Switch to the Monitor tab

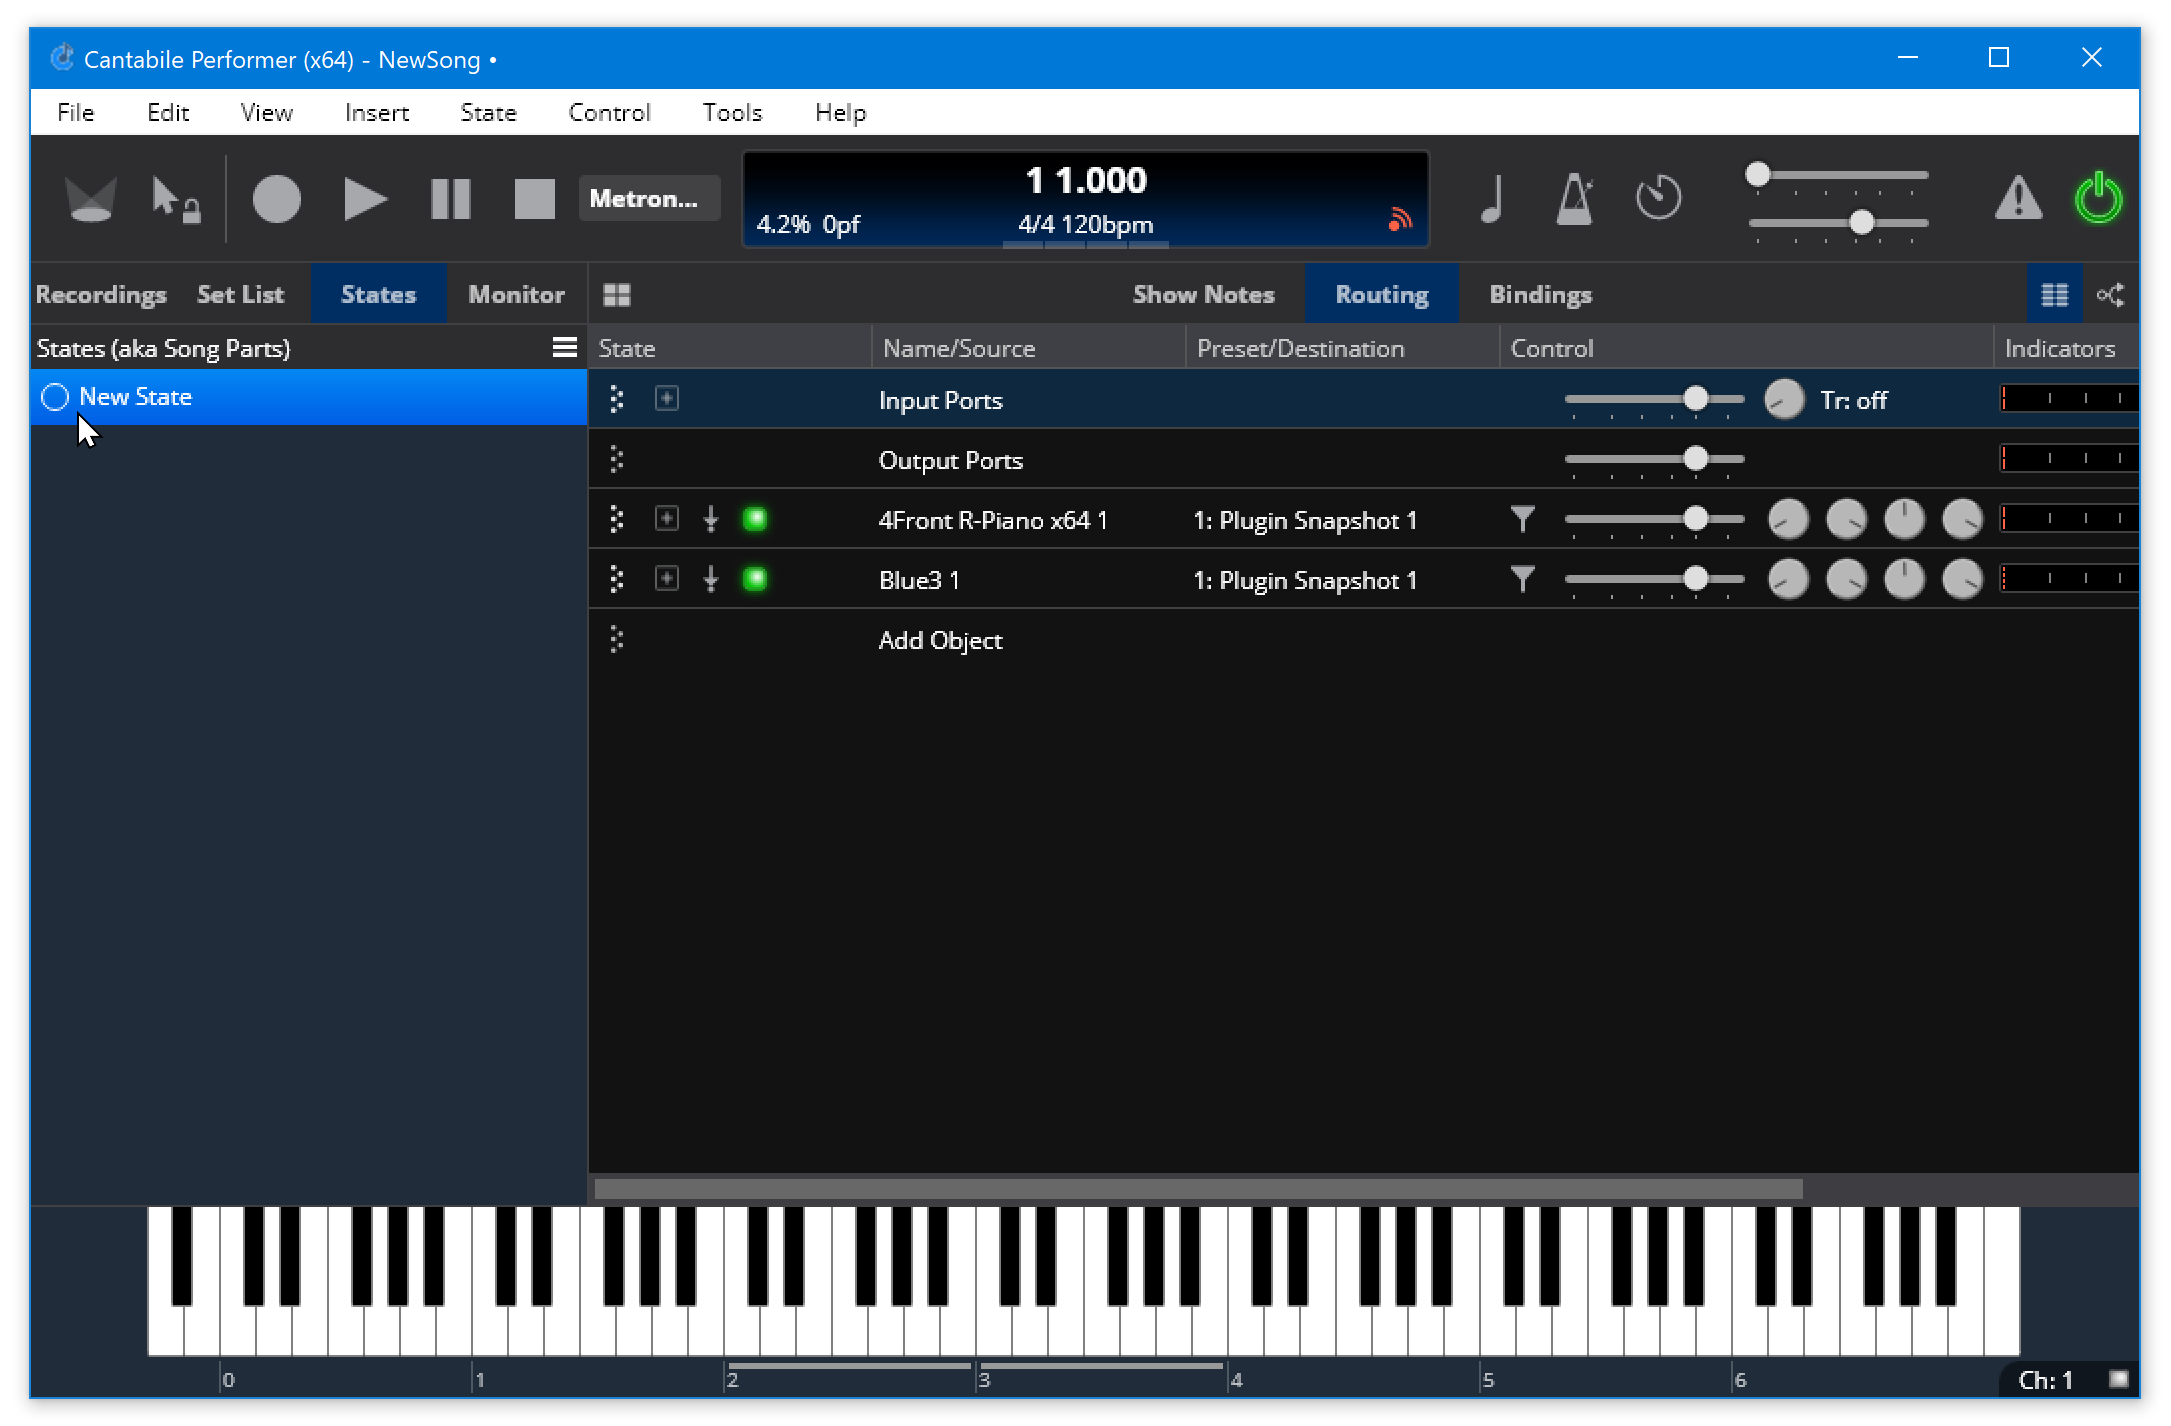pos(517,295)
